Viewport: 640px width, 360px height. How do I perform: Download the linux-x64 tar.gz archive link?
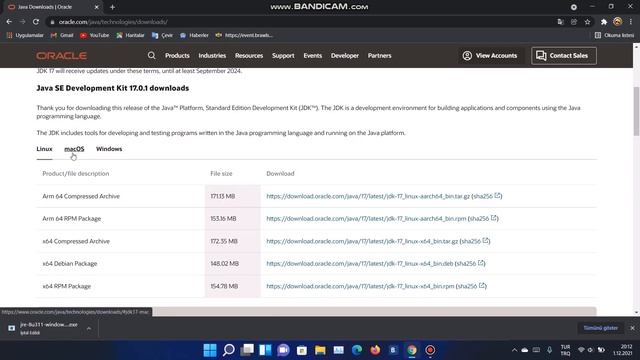pyautogui.click(x=362, y=241)
